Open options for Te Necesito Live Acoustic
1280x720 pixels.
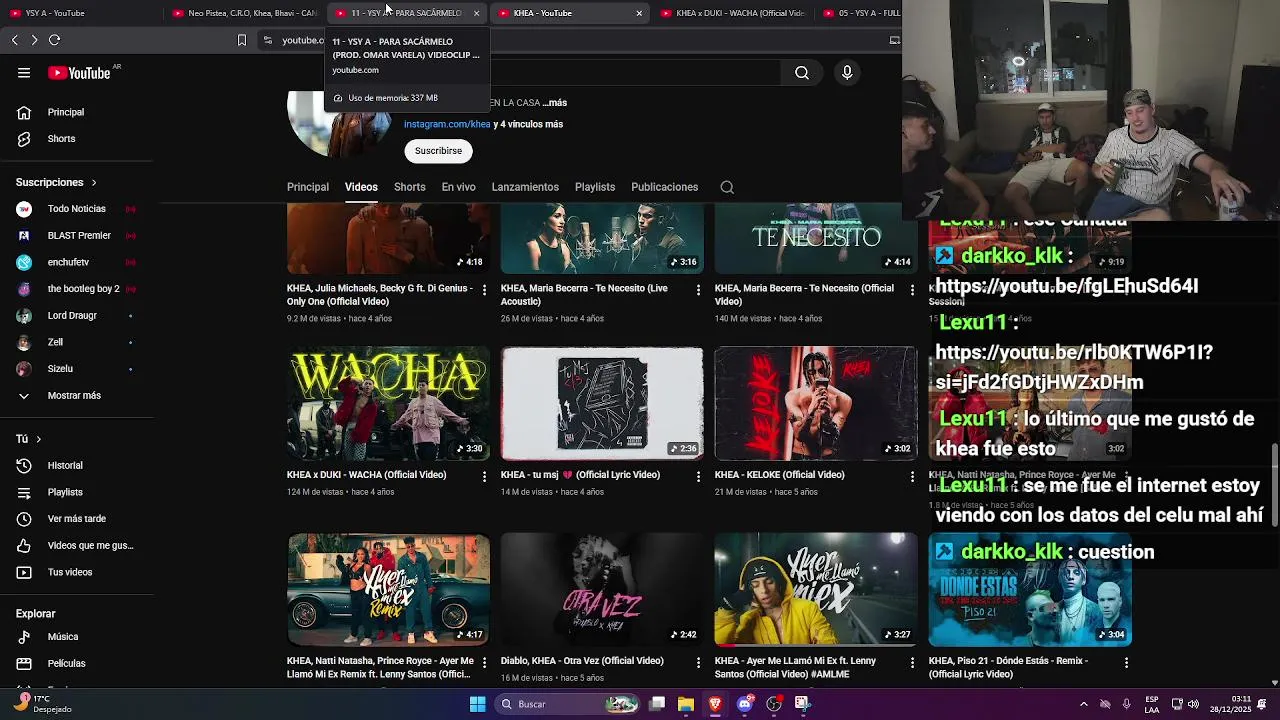(x=698, y=290)
